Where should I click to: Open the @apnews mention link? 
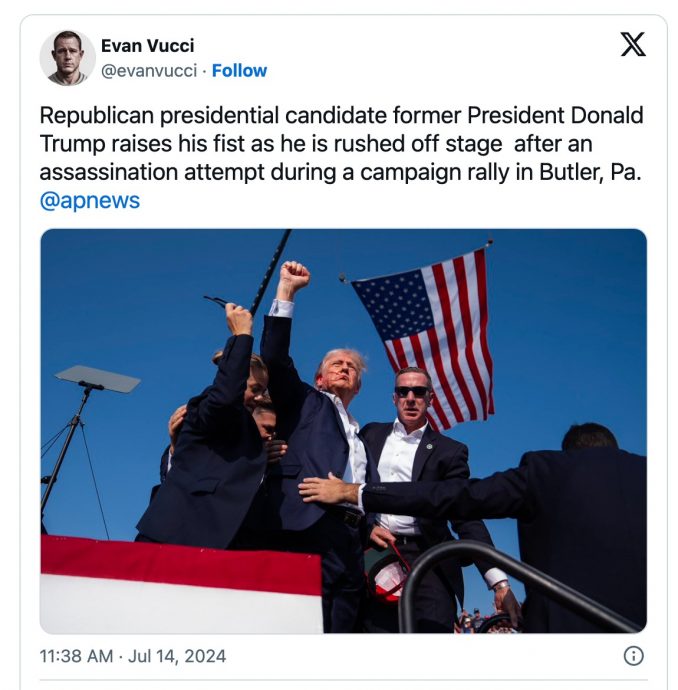(90, 200)
